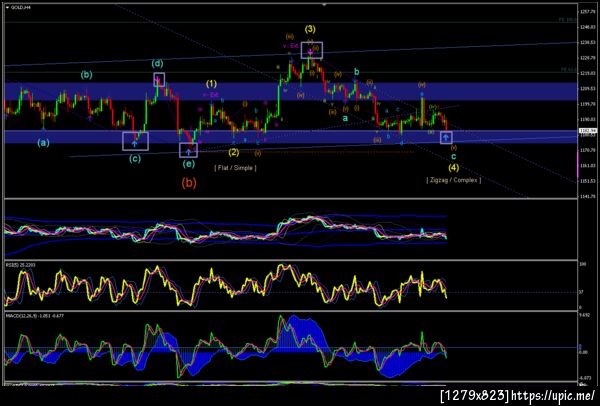Viewport: 600px width, 406px height.
Task: Select the up arrow at the latest candle
Action: click(446, 137)
